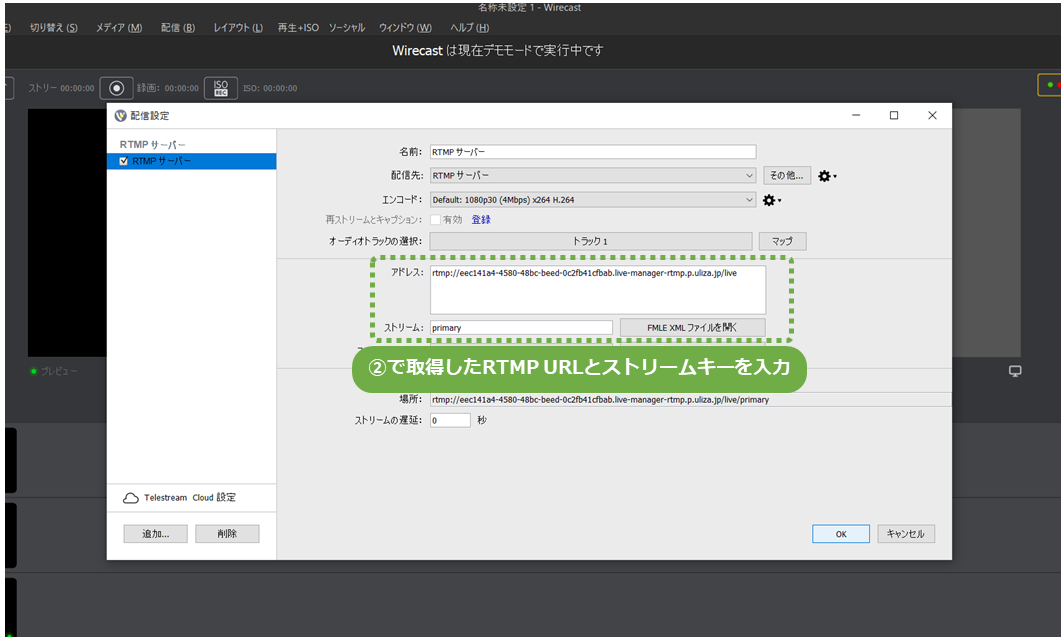Click the record button icon
1063x641 pixels.
(x=117, y=88)
